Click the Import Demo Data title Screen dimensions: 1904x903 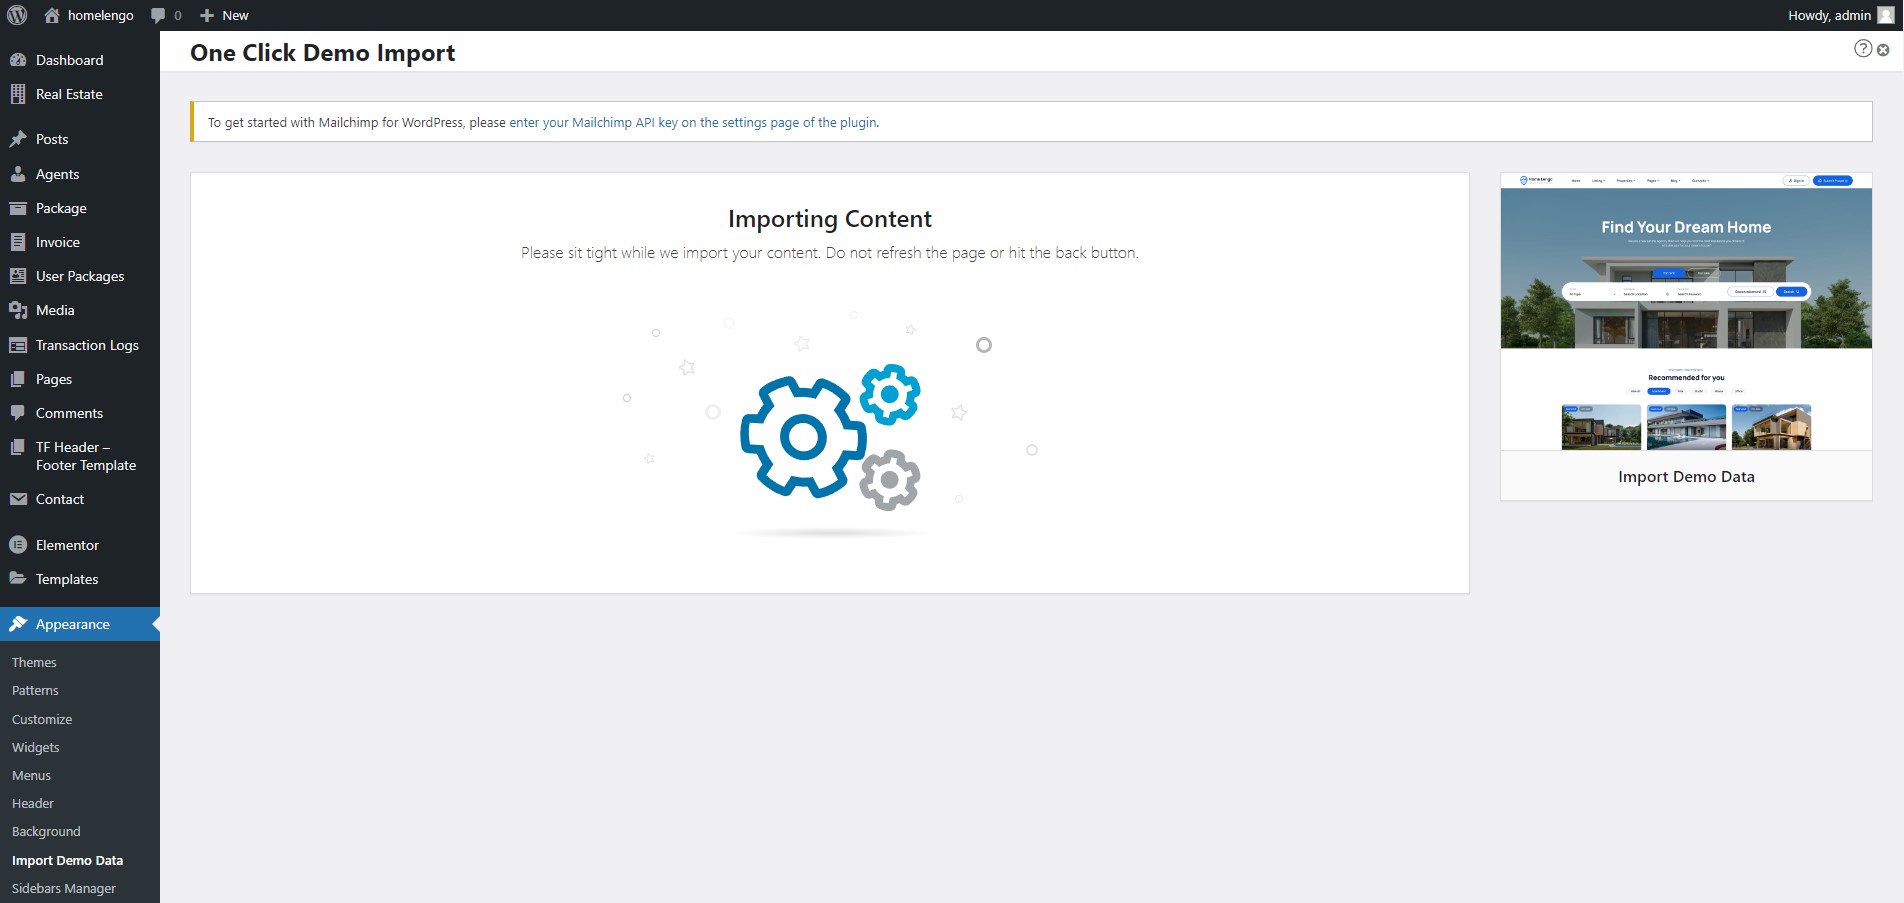[1686, 476]
